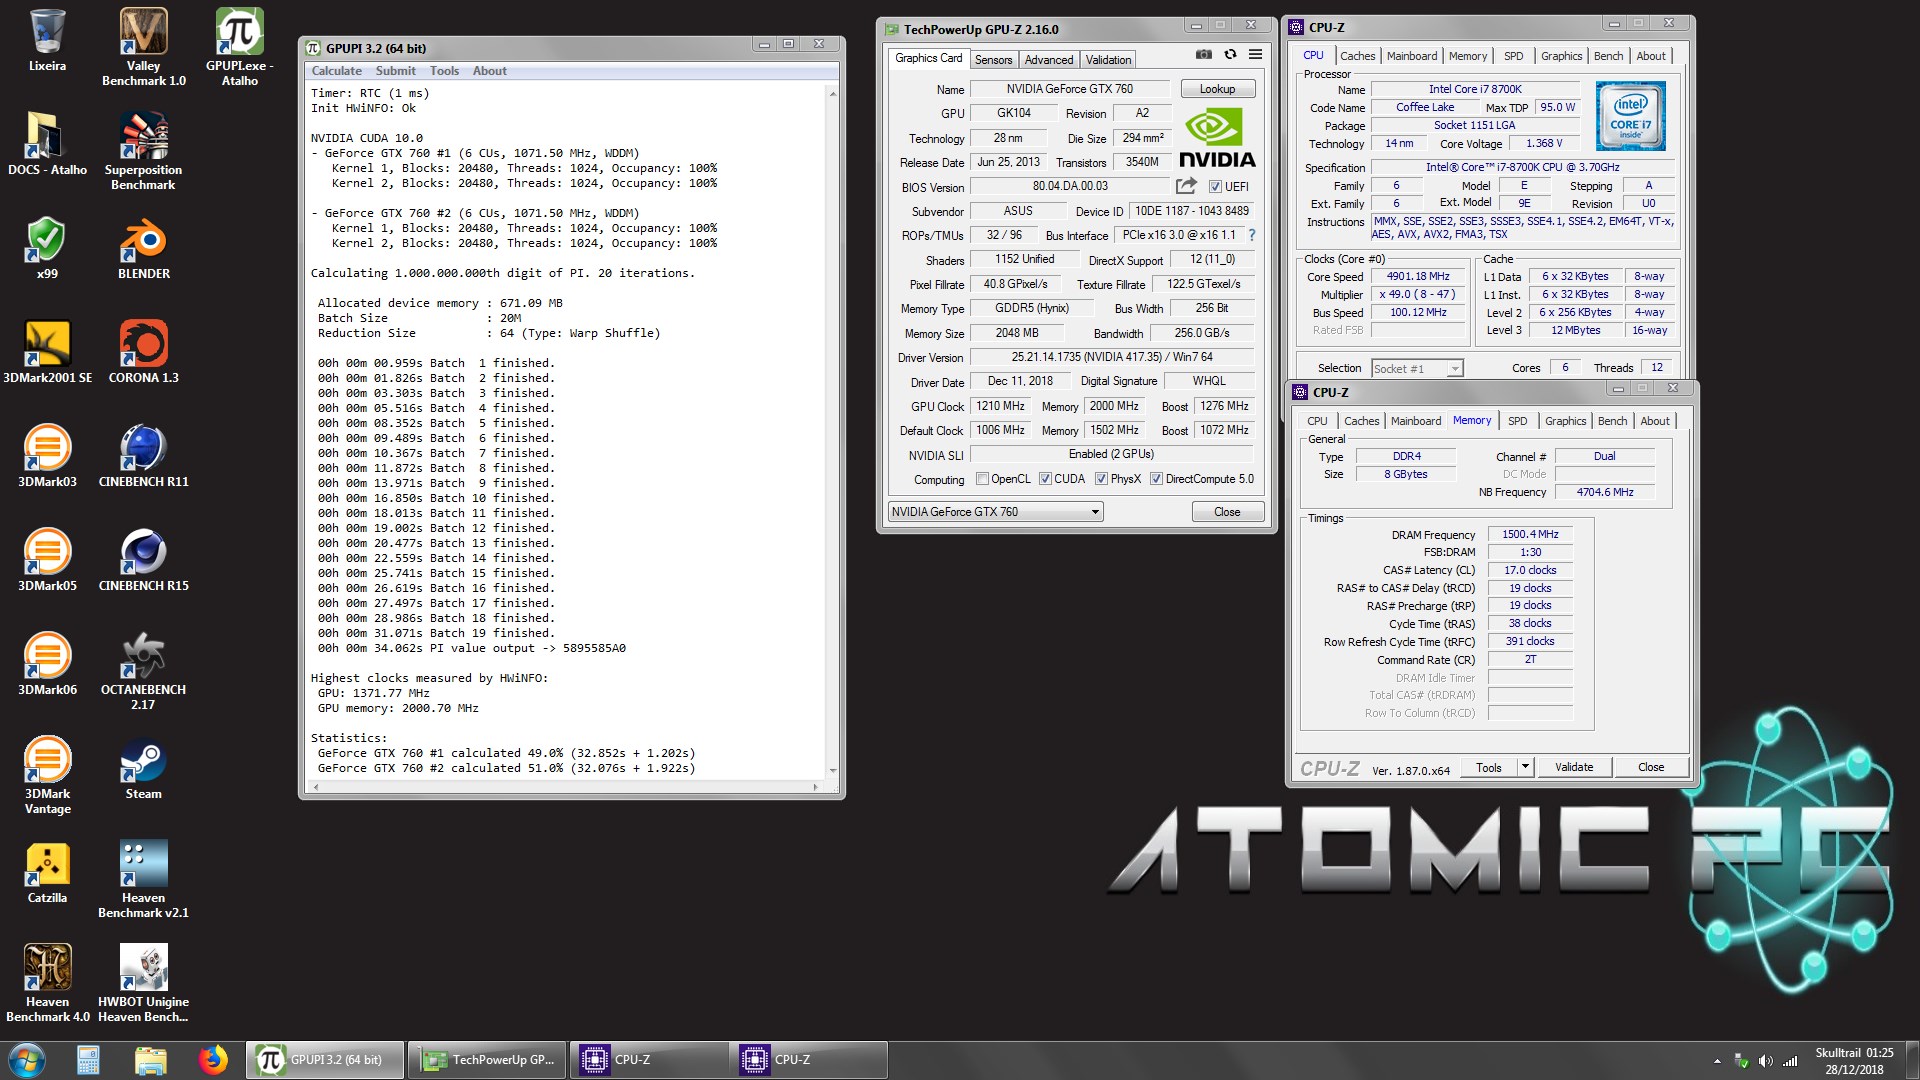The image size is (1920, 1080).
Task: Launch Valley Benchmark 1.0 shortcut
Action: click(143, 46)
